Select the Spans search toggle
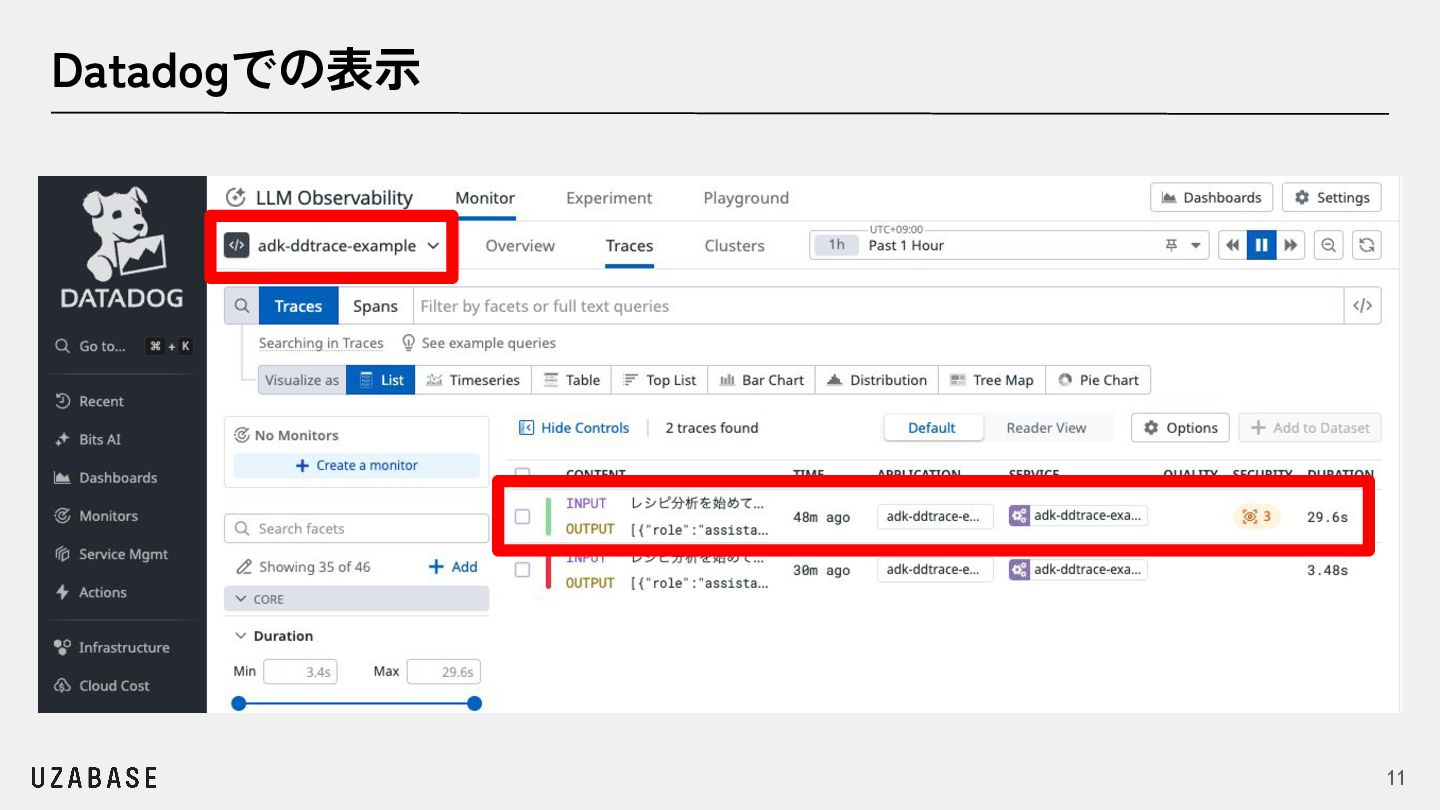This screenshot has height=810, width=1440. [x=375, y=306]
